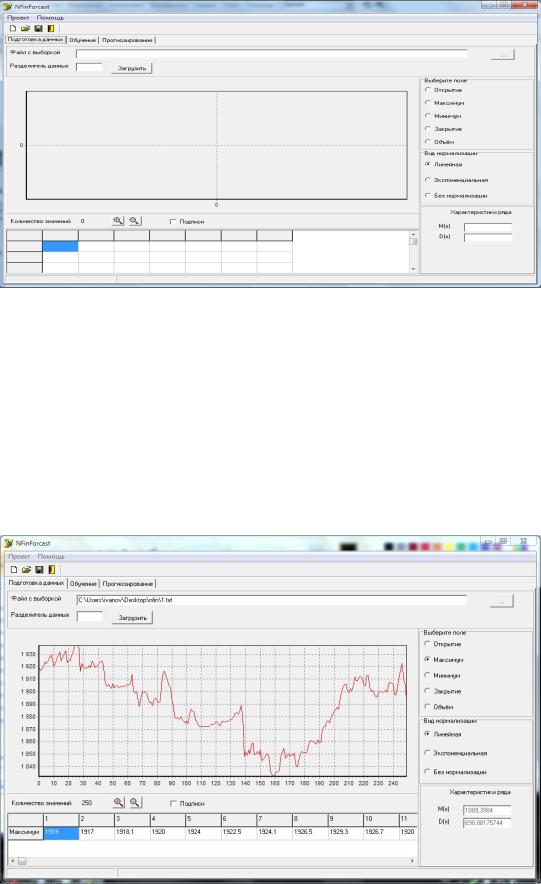Select table cell with value 1918.1

click(132, 832)
